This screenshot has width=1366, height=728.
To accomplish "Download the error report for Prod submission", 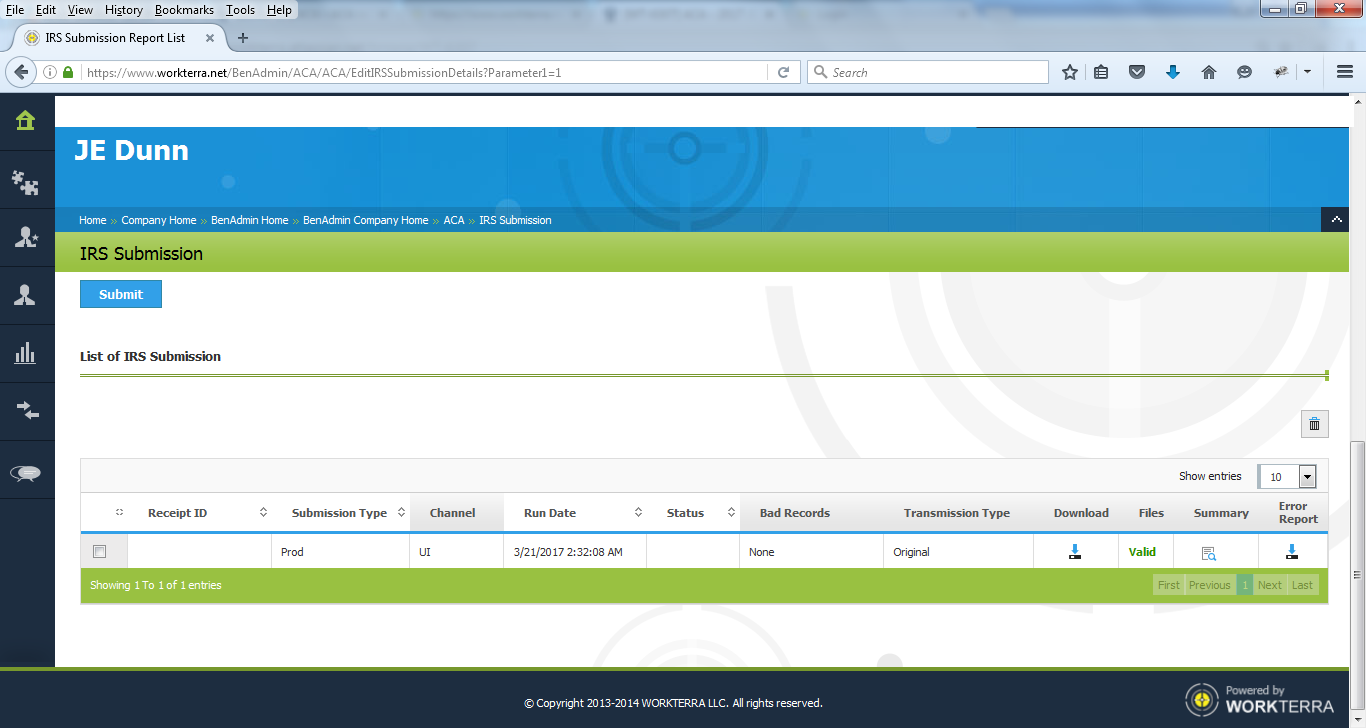I will point(1292,552).
